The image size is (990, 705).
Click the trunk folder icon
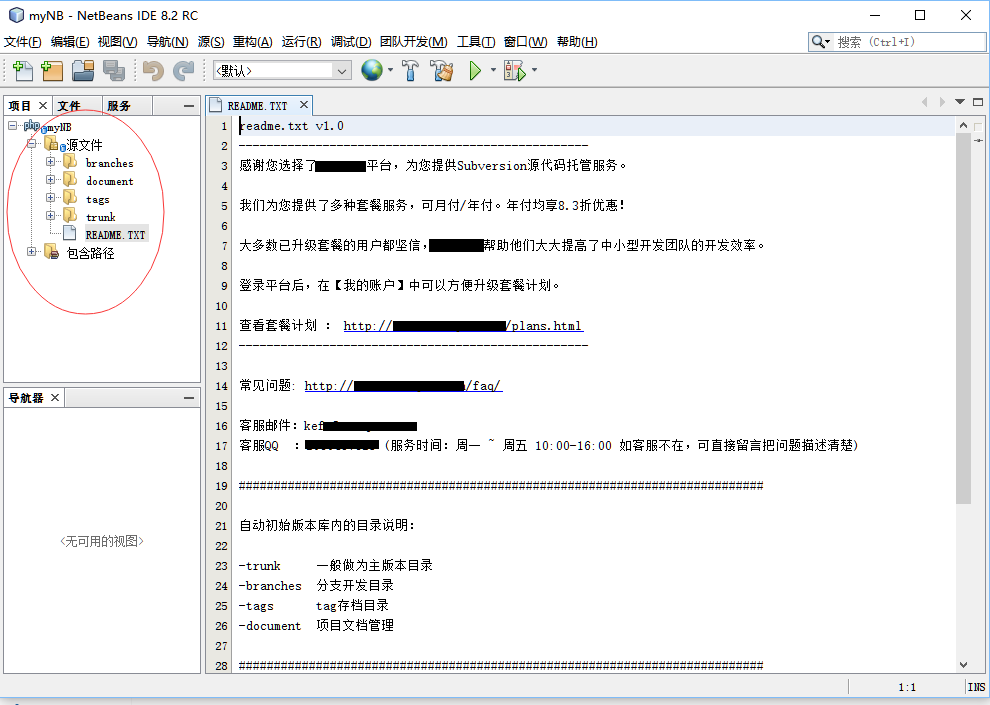click(70, 215)
